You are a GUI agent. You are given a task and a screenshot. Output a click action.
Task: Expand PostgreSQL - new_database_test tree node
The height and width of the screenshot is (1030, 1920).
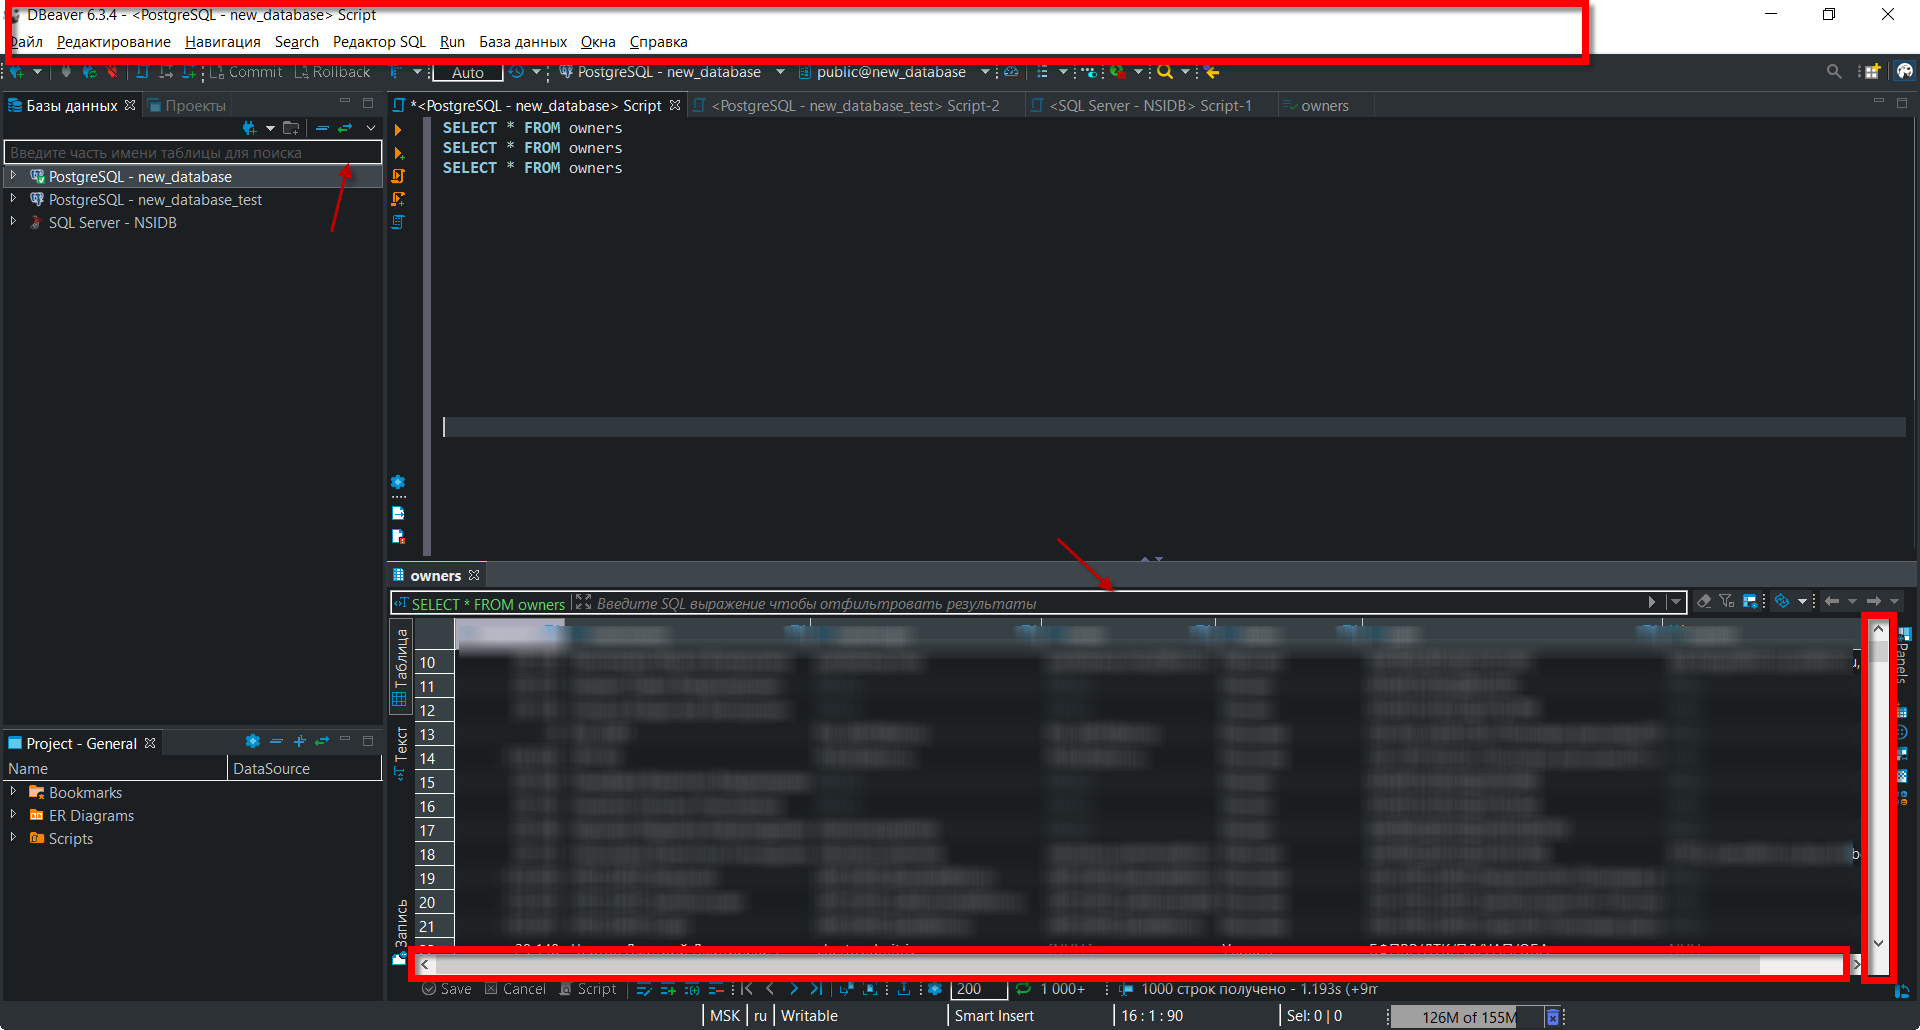(14, 199)
